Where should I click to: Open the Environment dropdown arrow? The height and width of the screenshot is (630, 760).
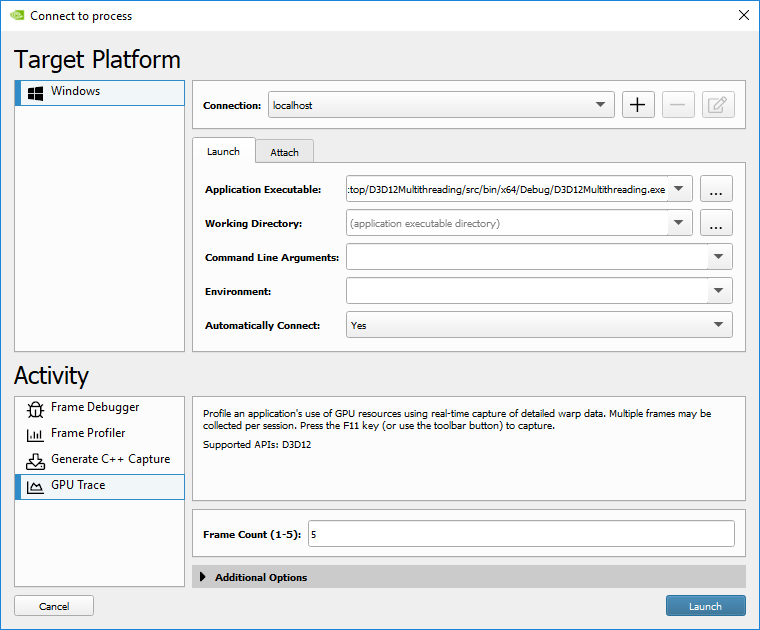click(719, 291)
